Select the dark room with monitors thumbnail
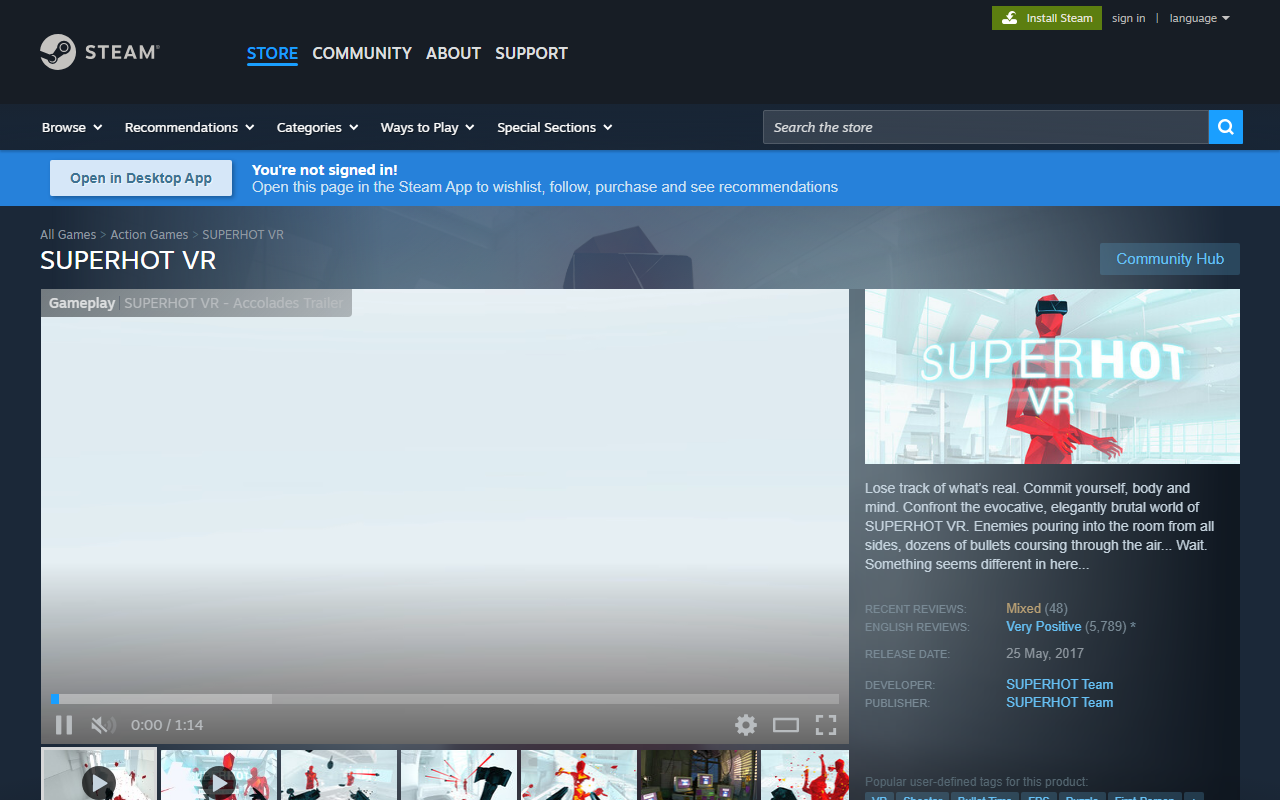This screenshot has width=1280, height=800. point(699,775)
